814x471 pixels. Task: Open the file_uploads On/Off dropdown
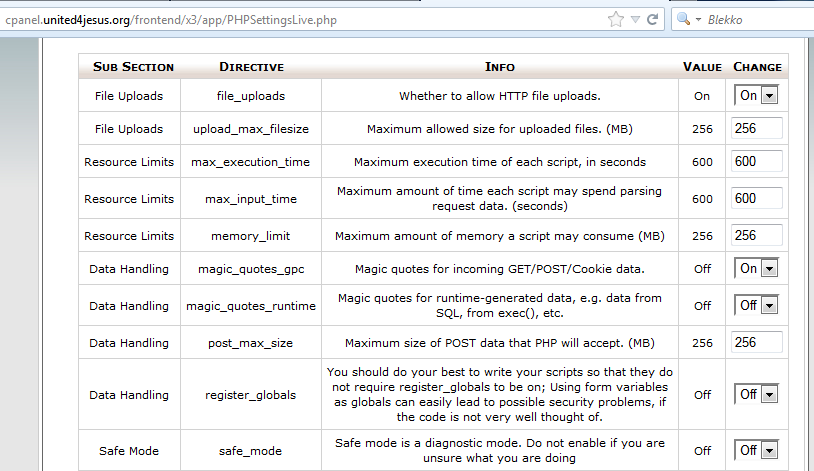757,96
